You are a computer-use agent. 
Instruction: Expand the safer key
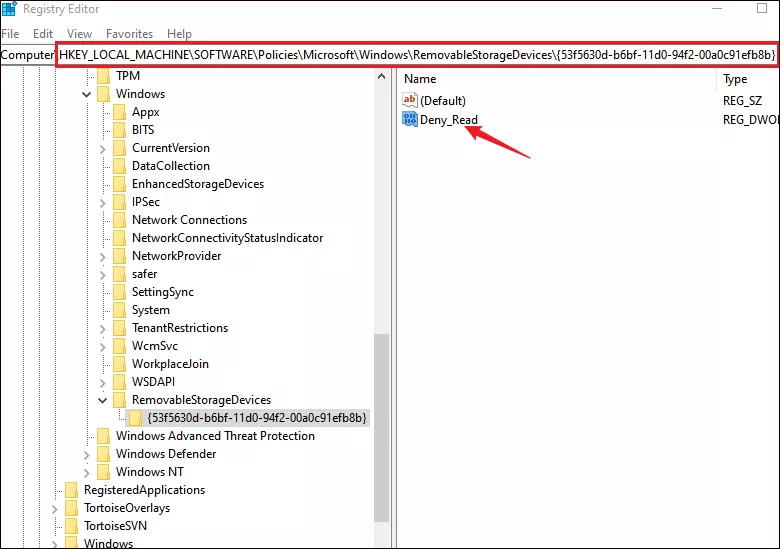click(102, 274)
